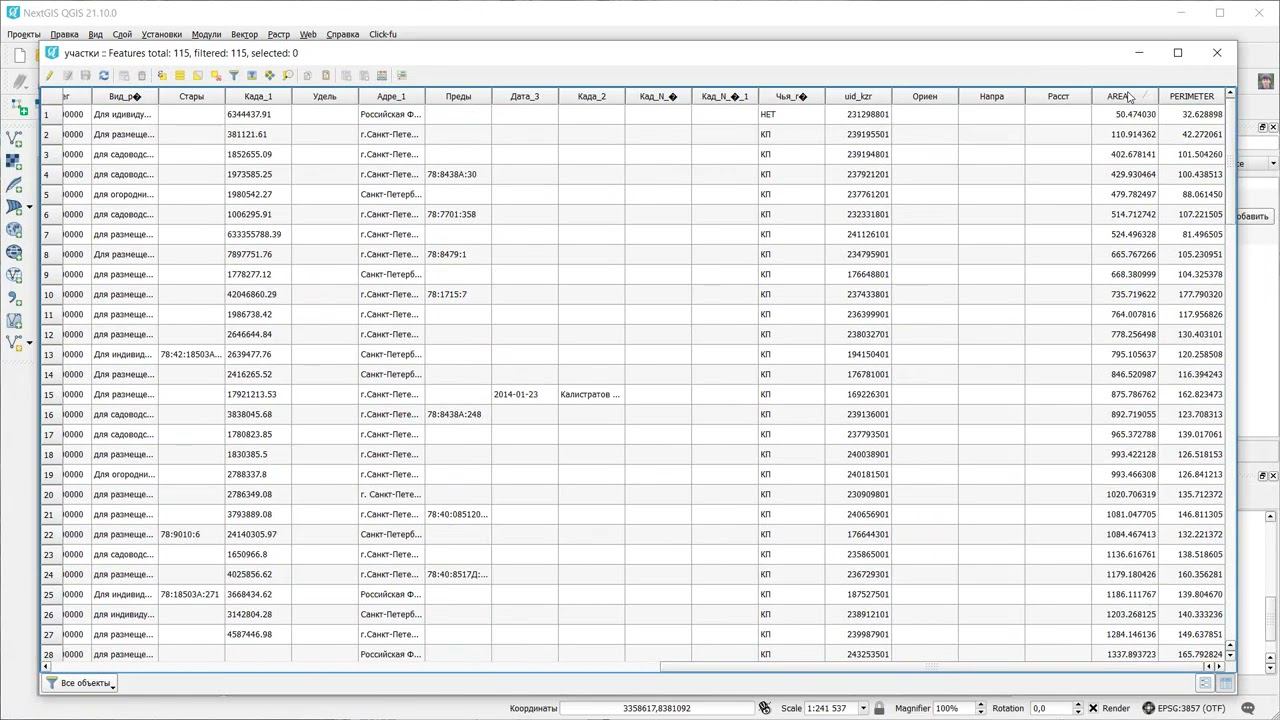Open the field calculator
1280x720 pixels.
[382, 75]
